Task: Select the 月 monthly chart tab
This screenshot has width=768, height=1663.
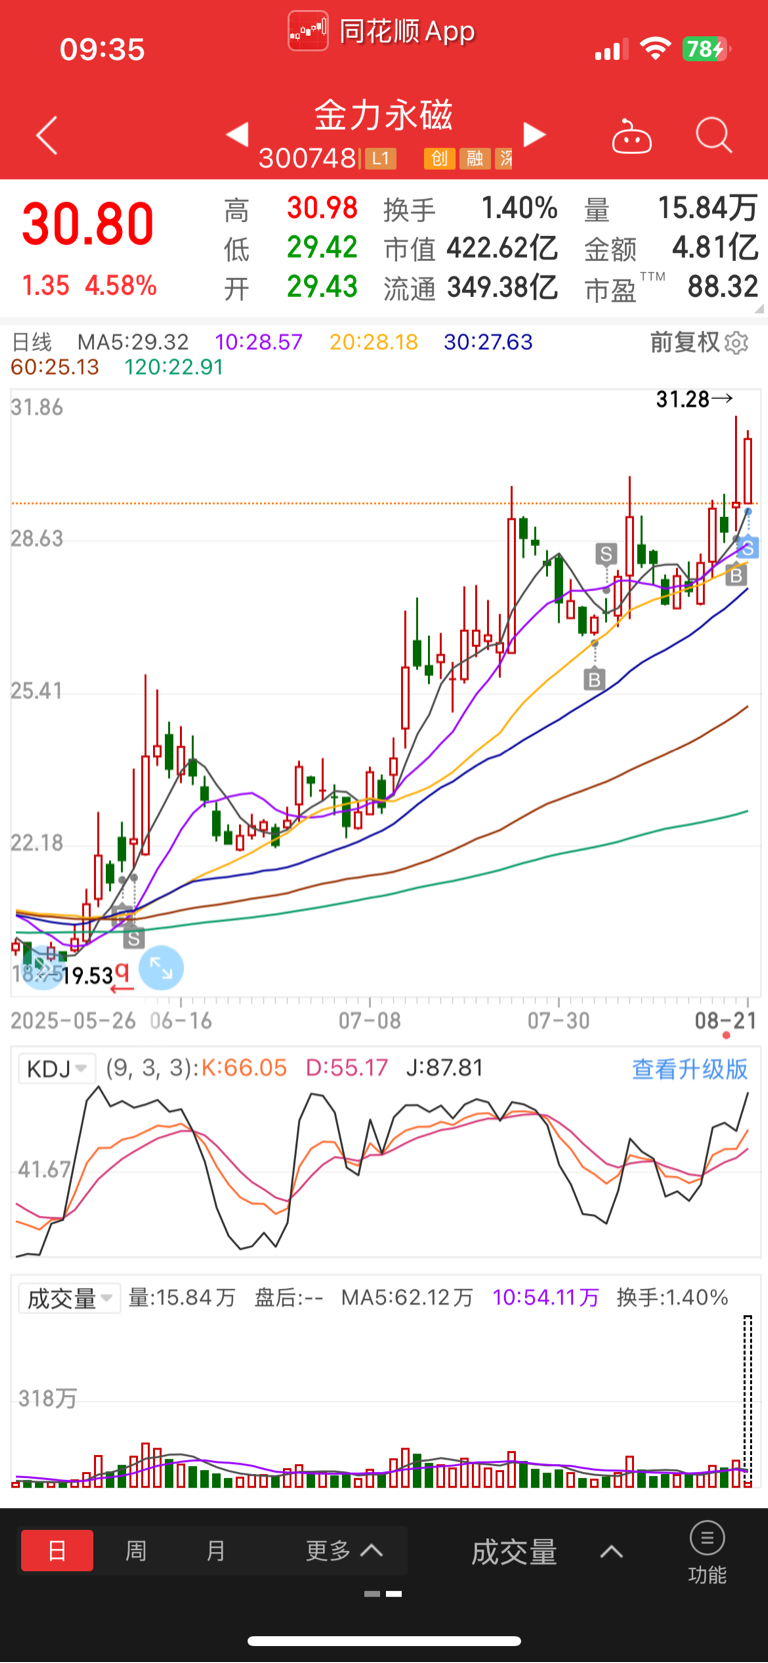Action: point(216,1551)
